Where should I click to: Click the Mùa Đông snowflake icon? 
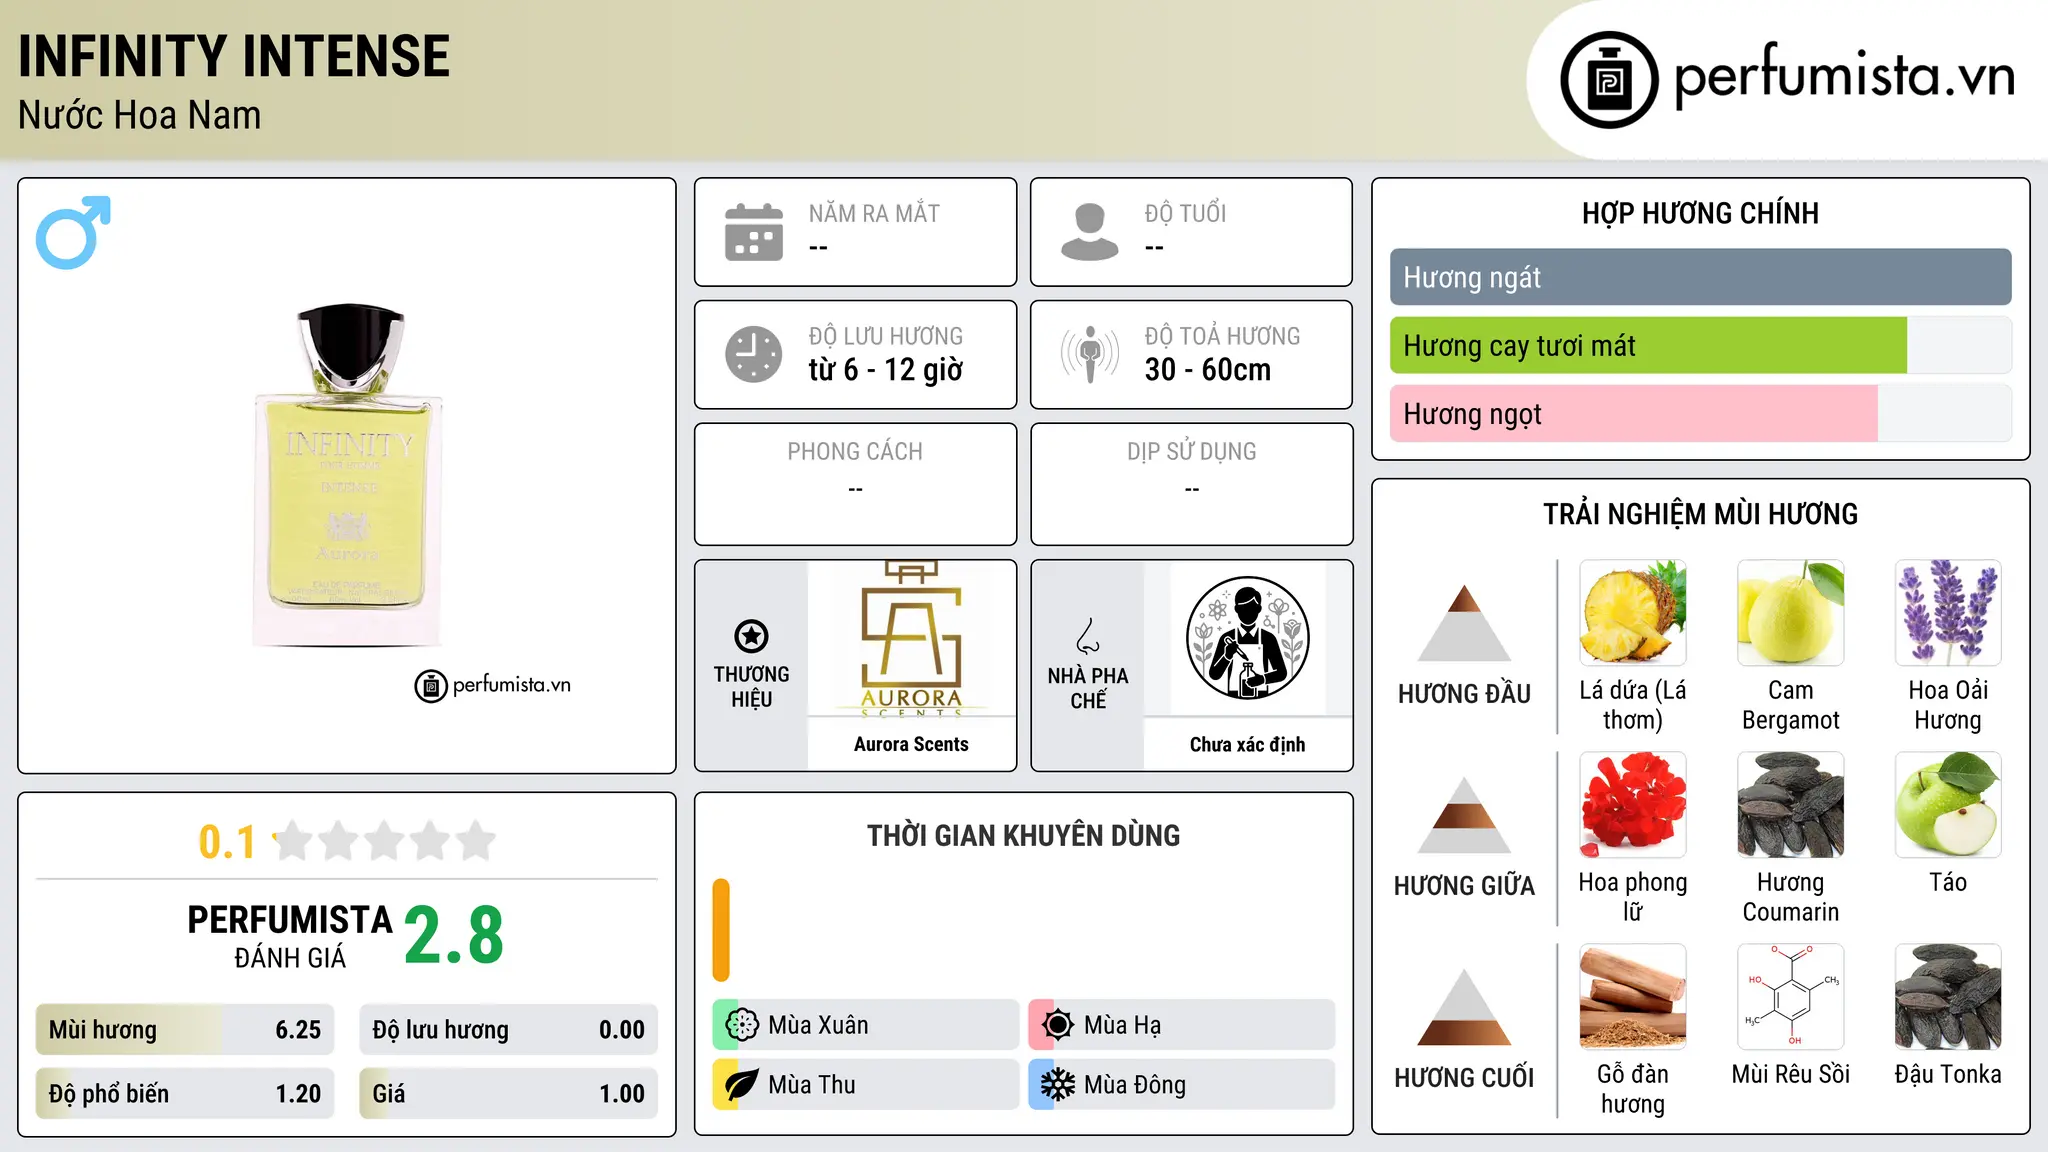click(x=1058, y=1085)
